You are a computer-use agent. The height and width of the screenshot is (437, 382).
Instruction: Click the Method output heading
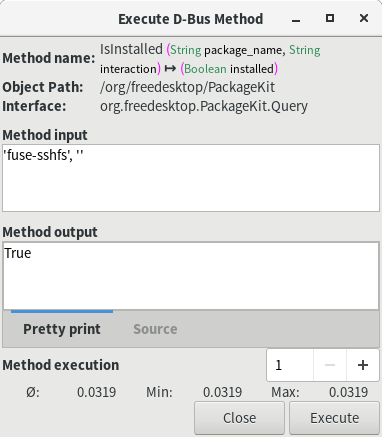coord(50,232)
